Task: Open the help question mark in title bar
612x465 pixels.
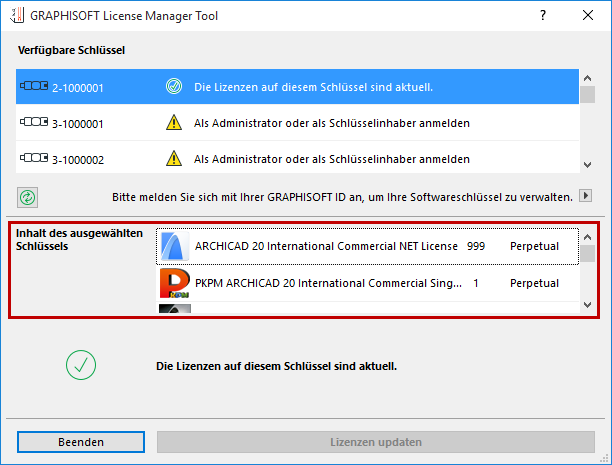Action: click(x=542, y=16)
